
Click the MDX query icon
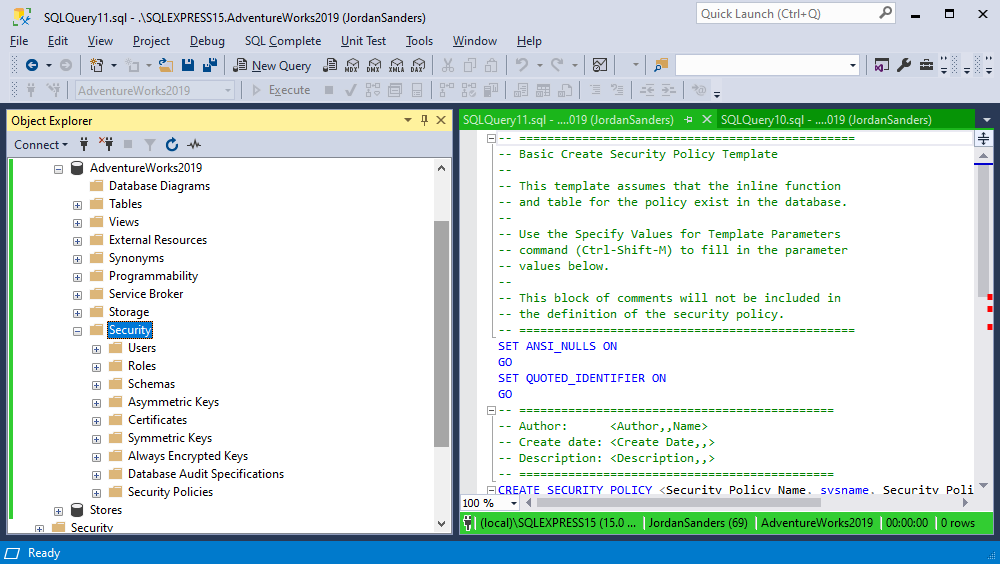[352, 65]
